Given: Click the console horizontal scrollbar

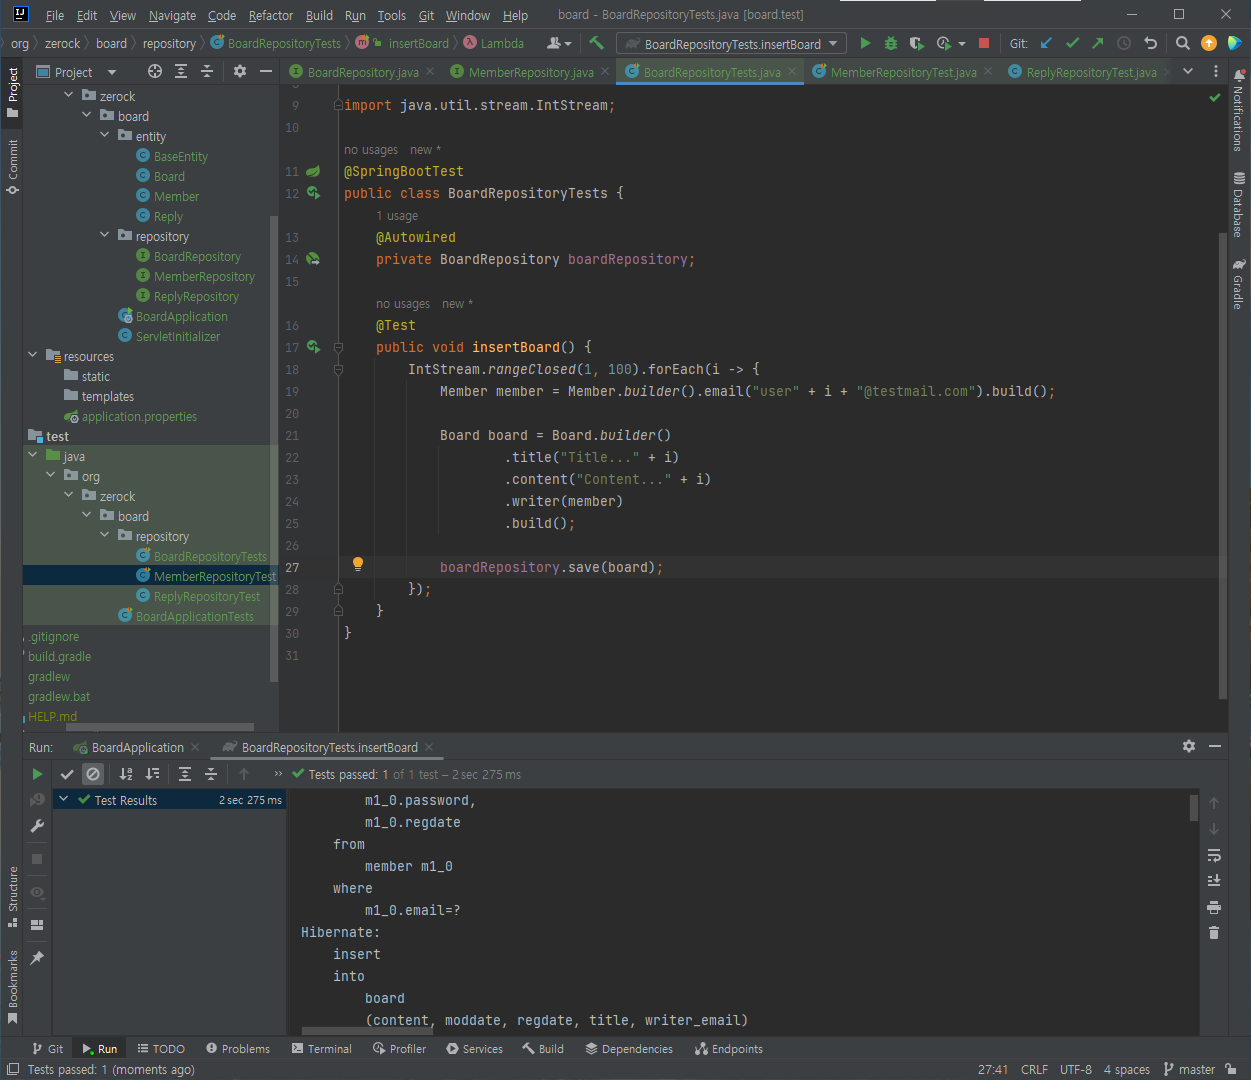Looking at the screenshot, I should [x=365, y=1031].
